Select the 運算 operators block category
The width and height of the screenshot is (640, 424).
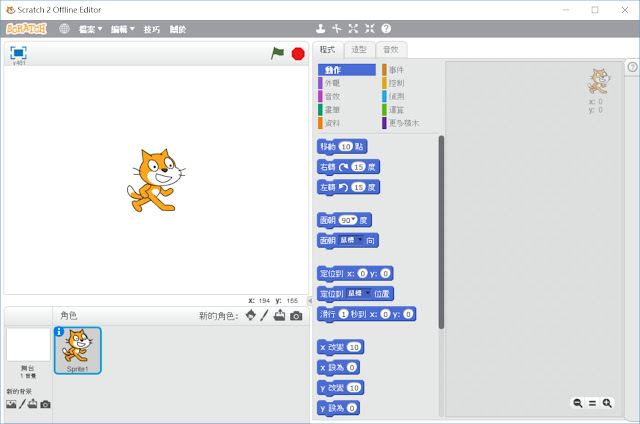tap(411, 109)
